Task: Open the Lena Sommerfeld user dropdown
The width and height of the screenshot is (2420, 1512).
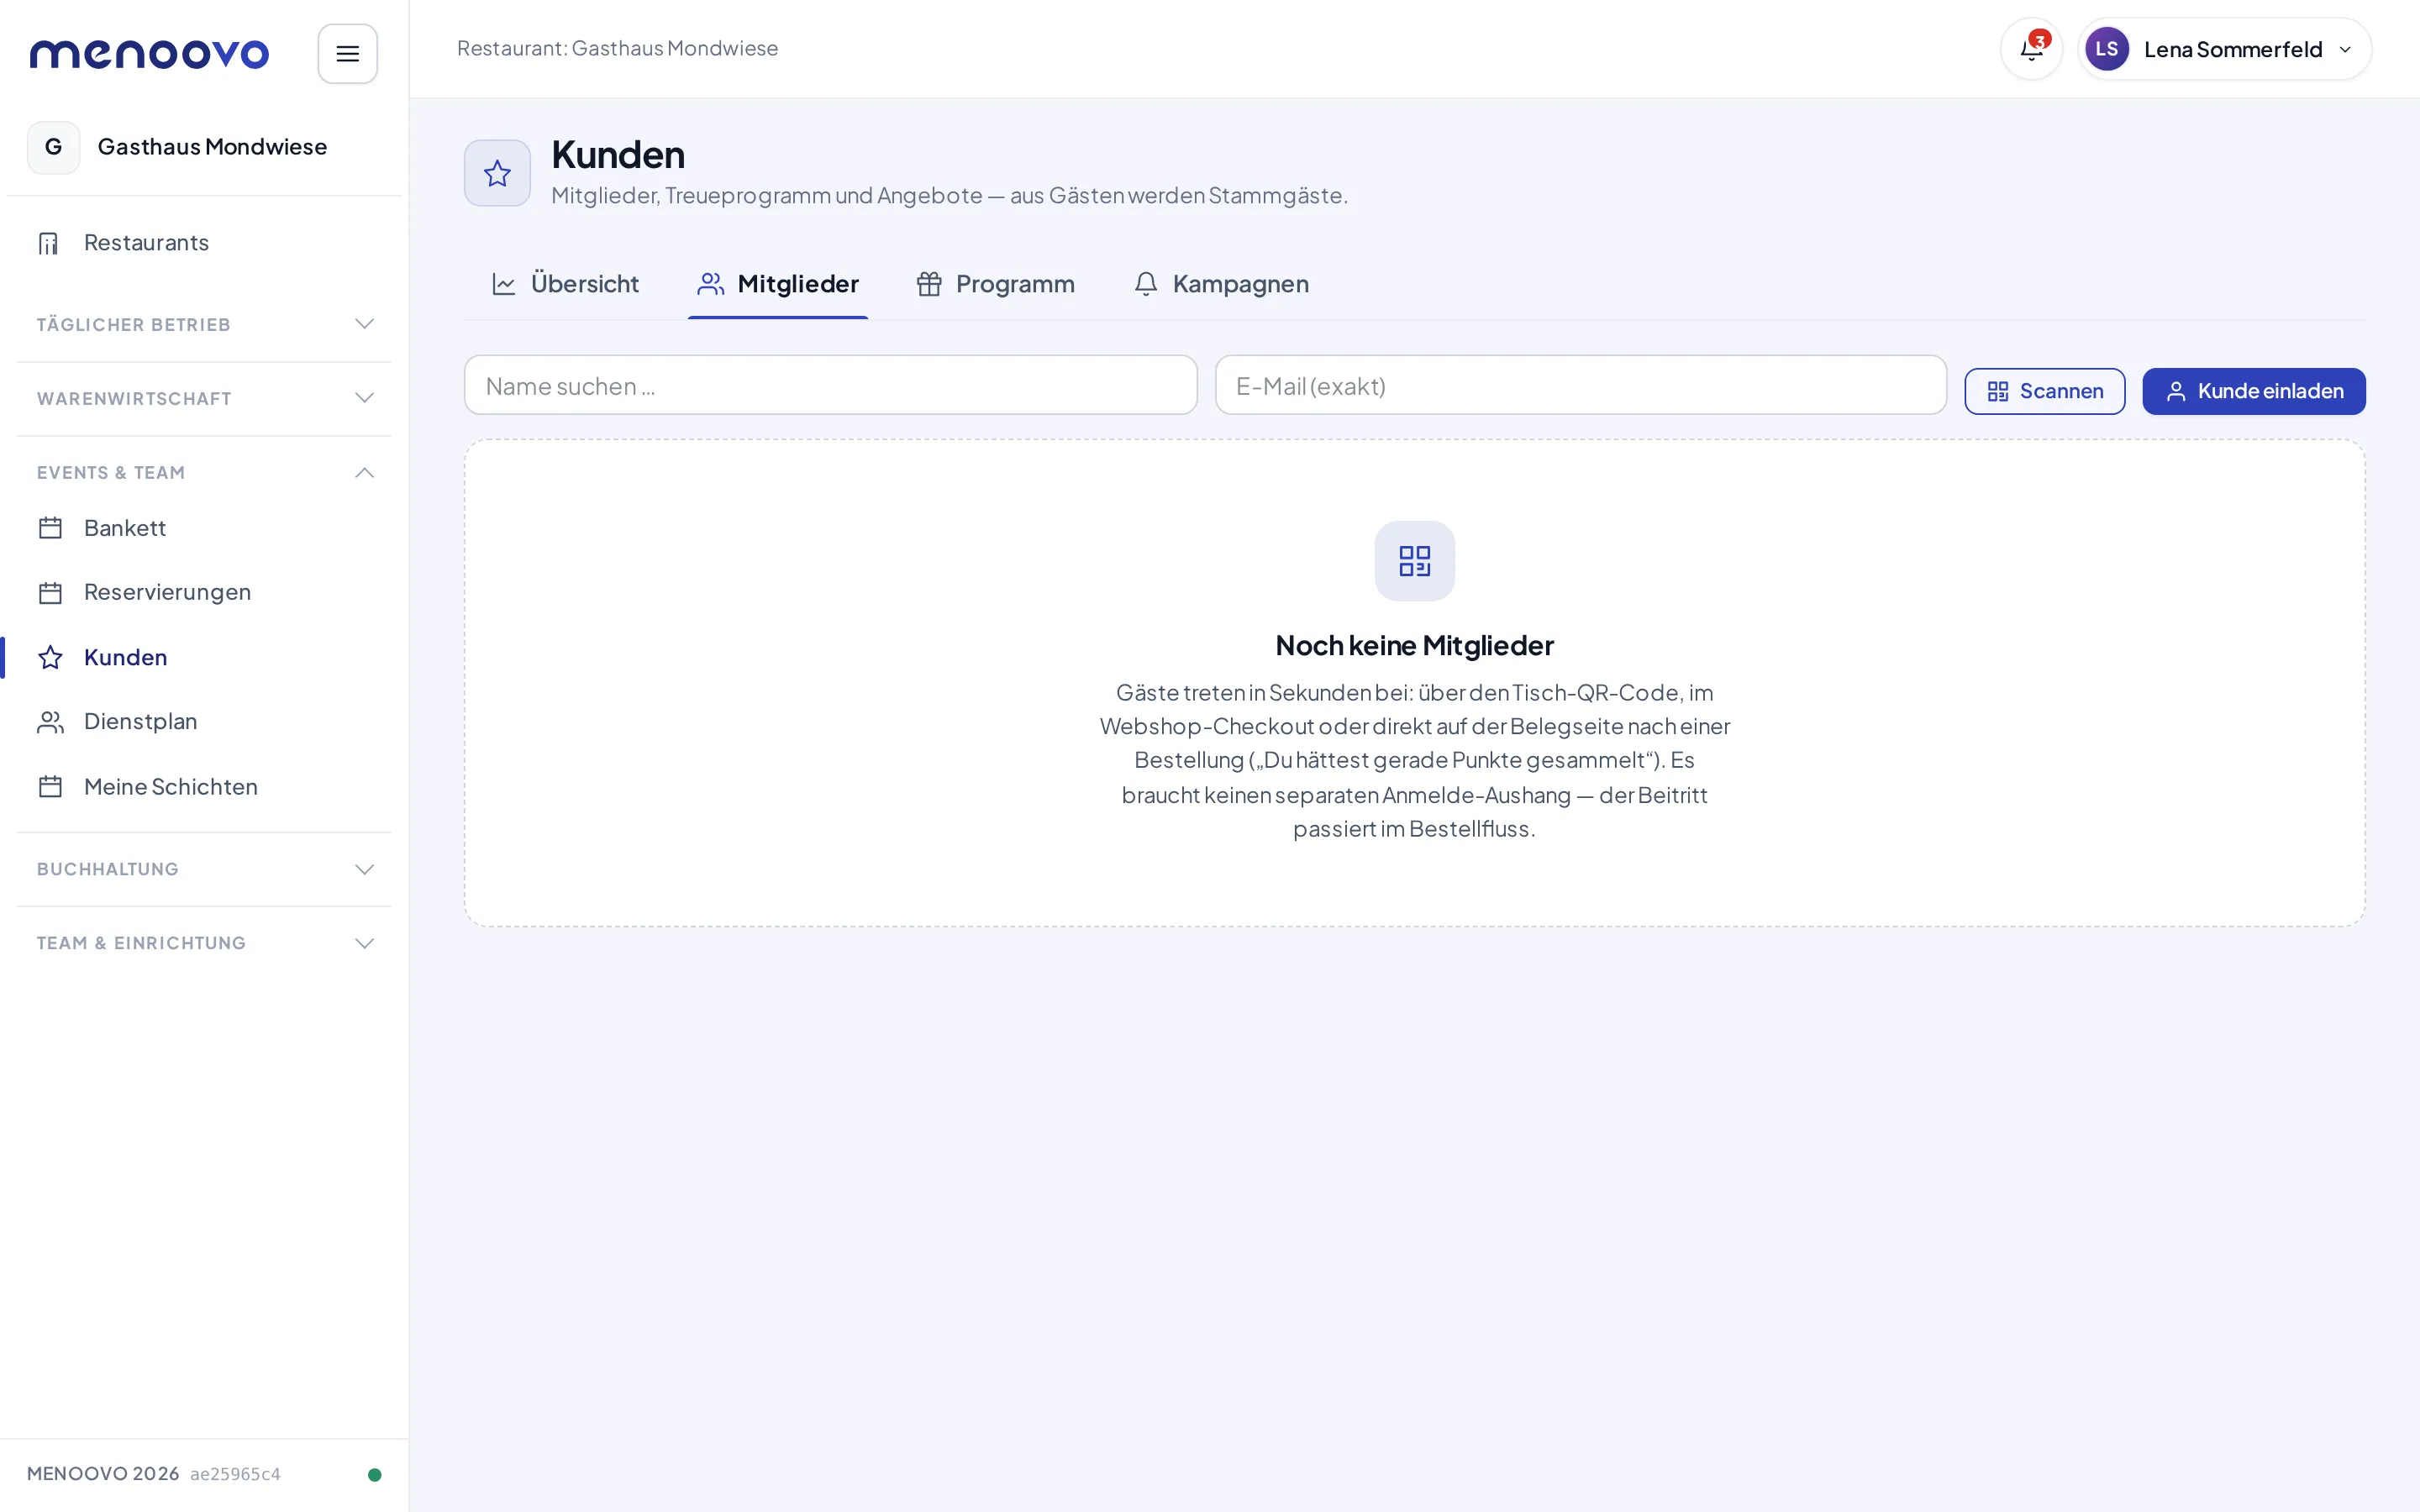Action: click(2224, 49)
